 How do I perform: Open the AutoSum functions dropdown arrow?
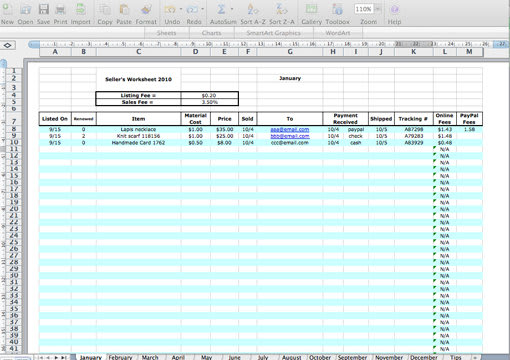pyautogui.click(x=232, y=9)
